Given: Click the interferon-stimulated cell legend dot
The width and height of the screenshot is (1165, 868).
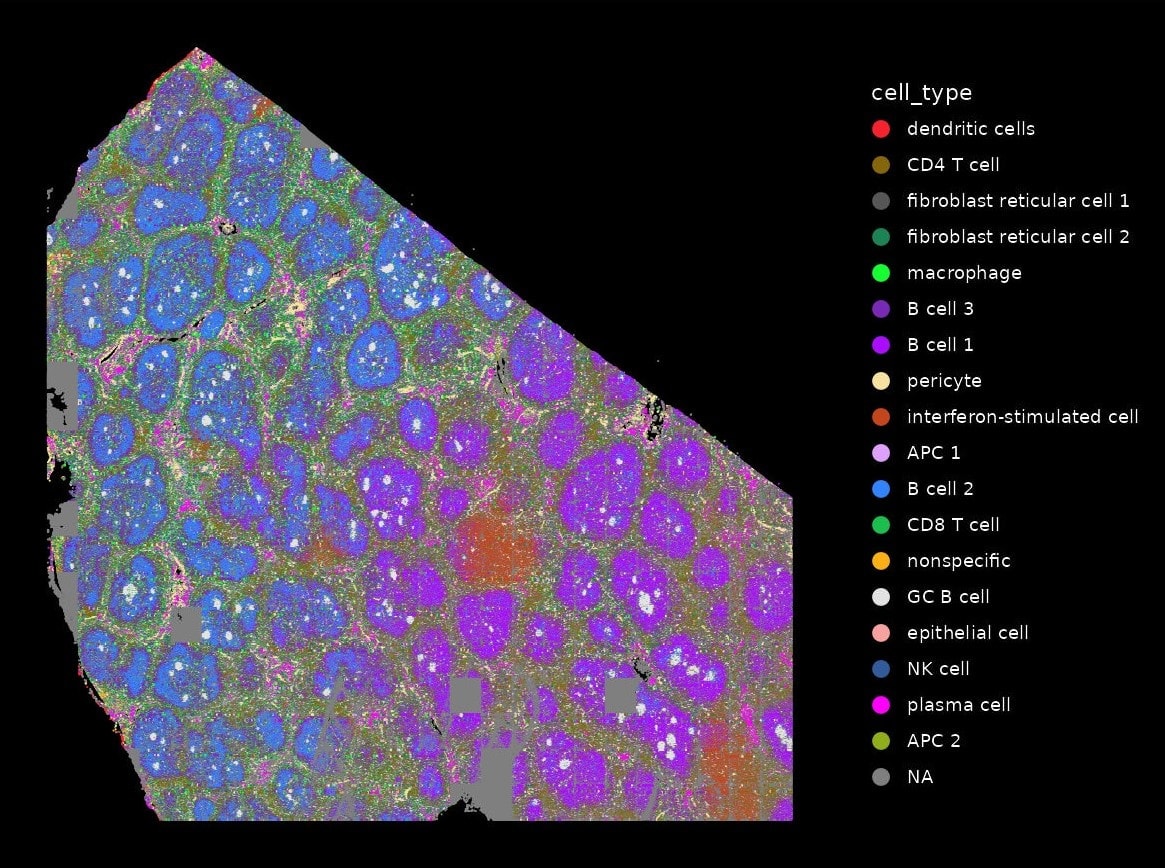Looking at the screenshot, I should pos(880,417).
